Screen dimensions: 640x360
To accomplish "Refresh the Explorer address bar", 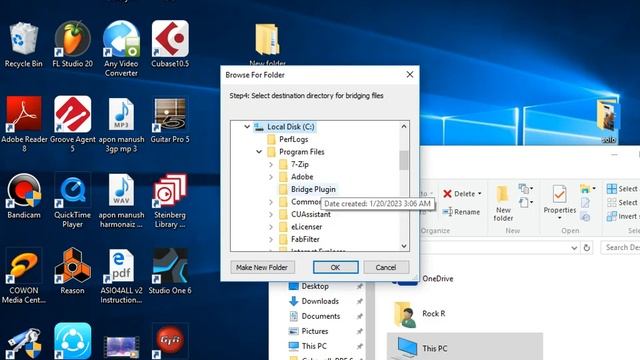I will [x=587, y=248].
